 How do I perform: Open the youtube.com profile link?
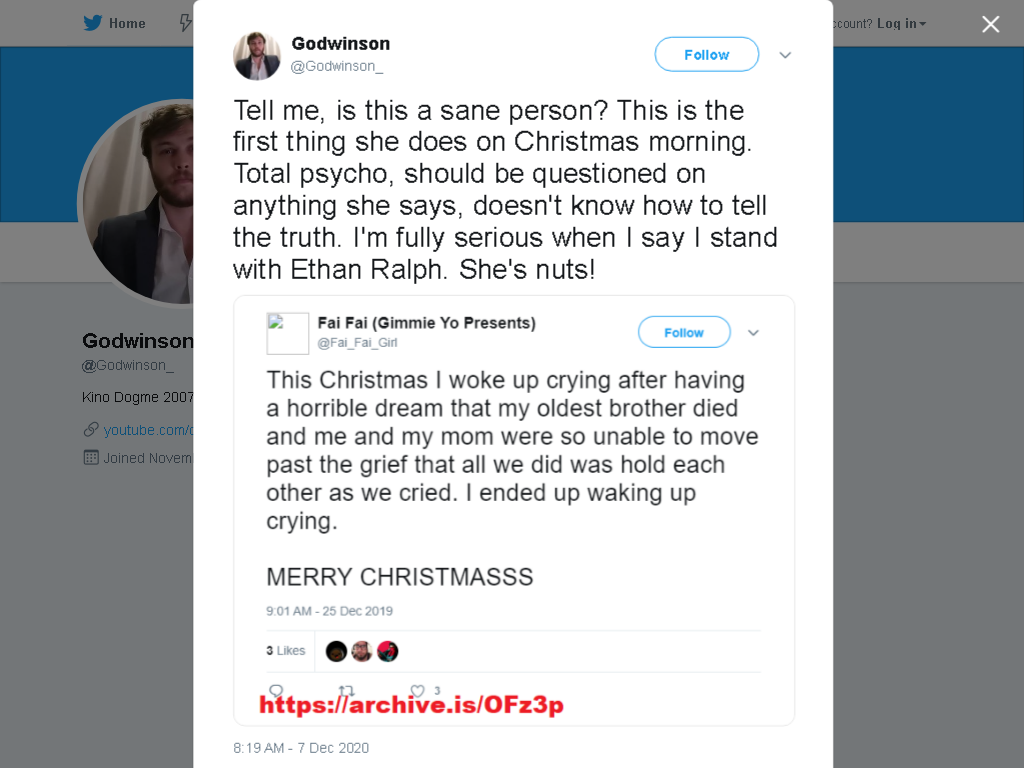point(148,430)
